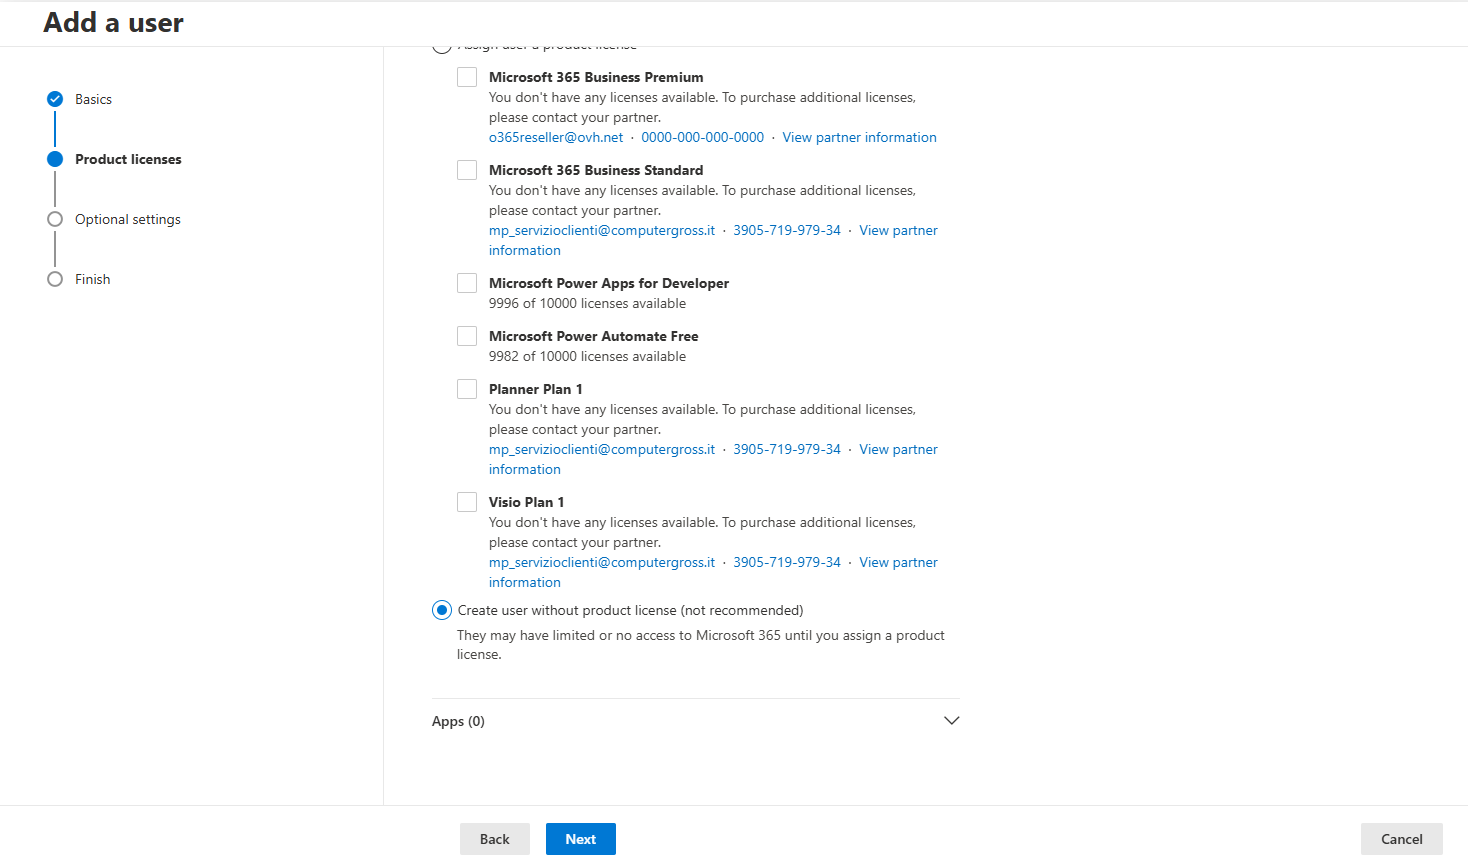
Task: Cancel the Add a user wizard
Action: click(1401, 839)
